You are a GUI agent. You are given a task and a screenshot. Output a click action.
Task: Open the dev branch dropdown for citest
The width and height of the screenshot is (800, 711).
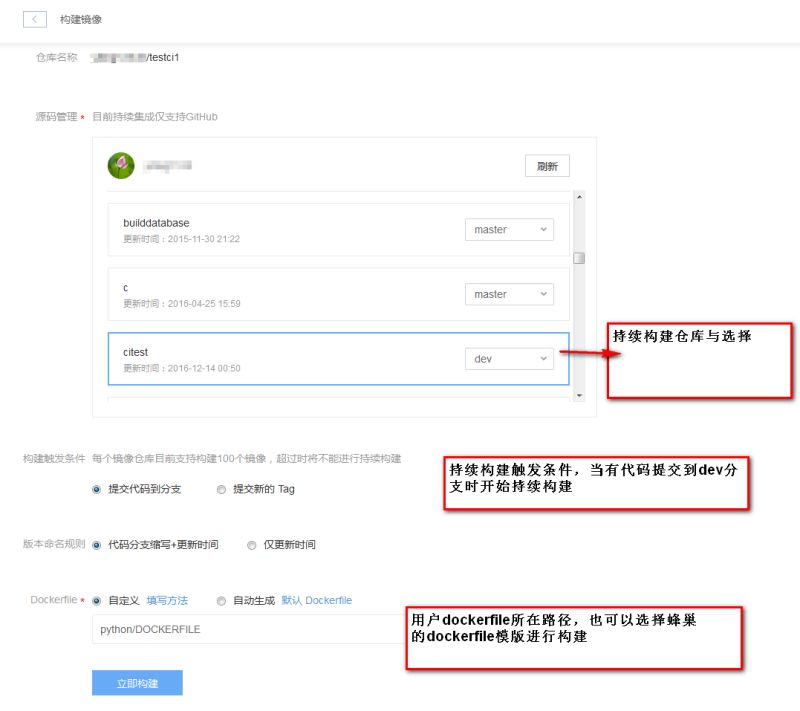click(509, 358)
